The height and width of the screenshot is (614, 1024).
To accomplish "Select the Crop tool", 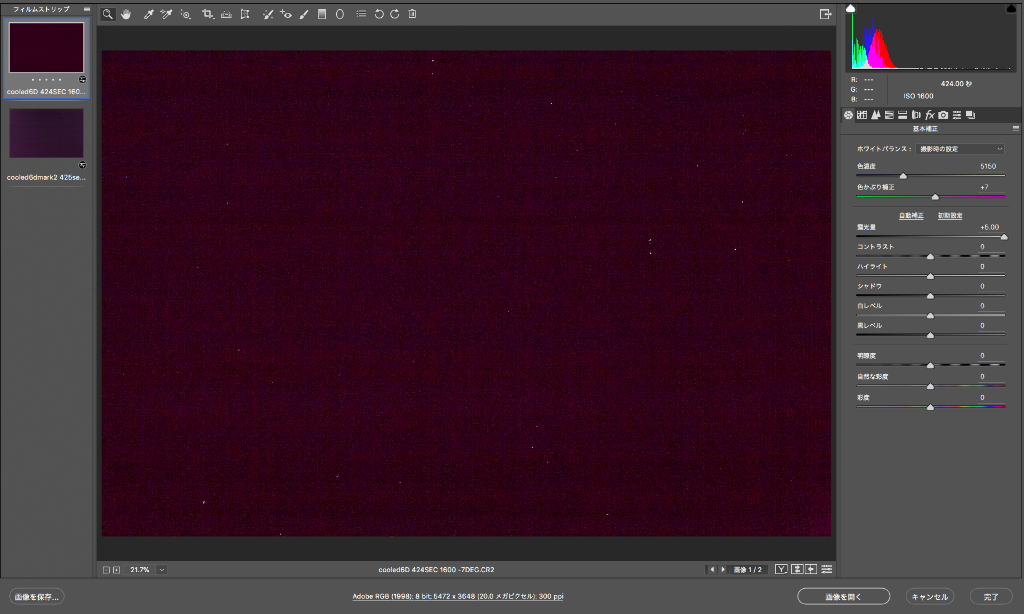I will tap(207, 14).
